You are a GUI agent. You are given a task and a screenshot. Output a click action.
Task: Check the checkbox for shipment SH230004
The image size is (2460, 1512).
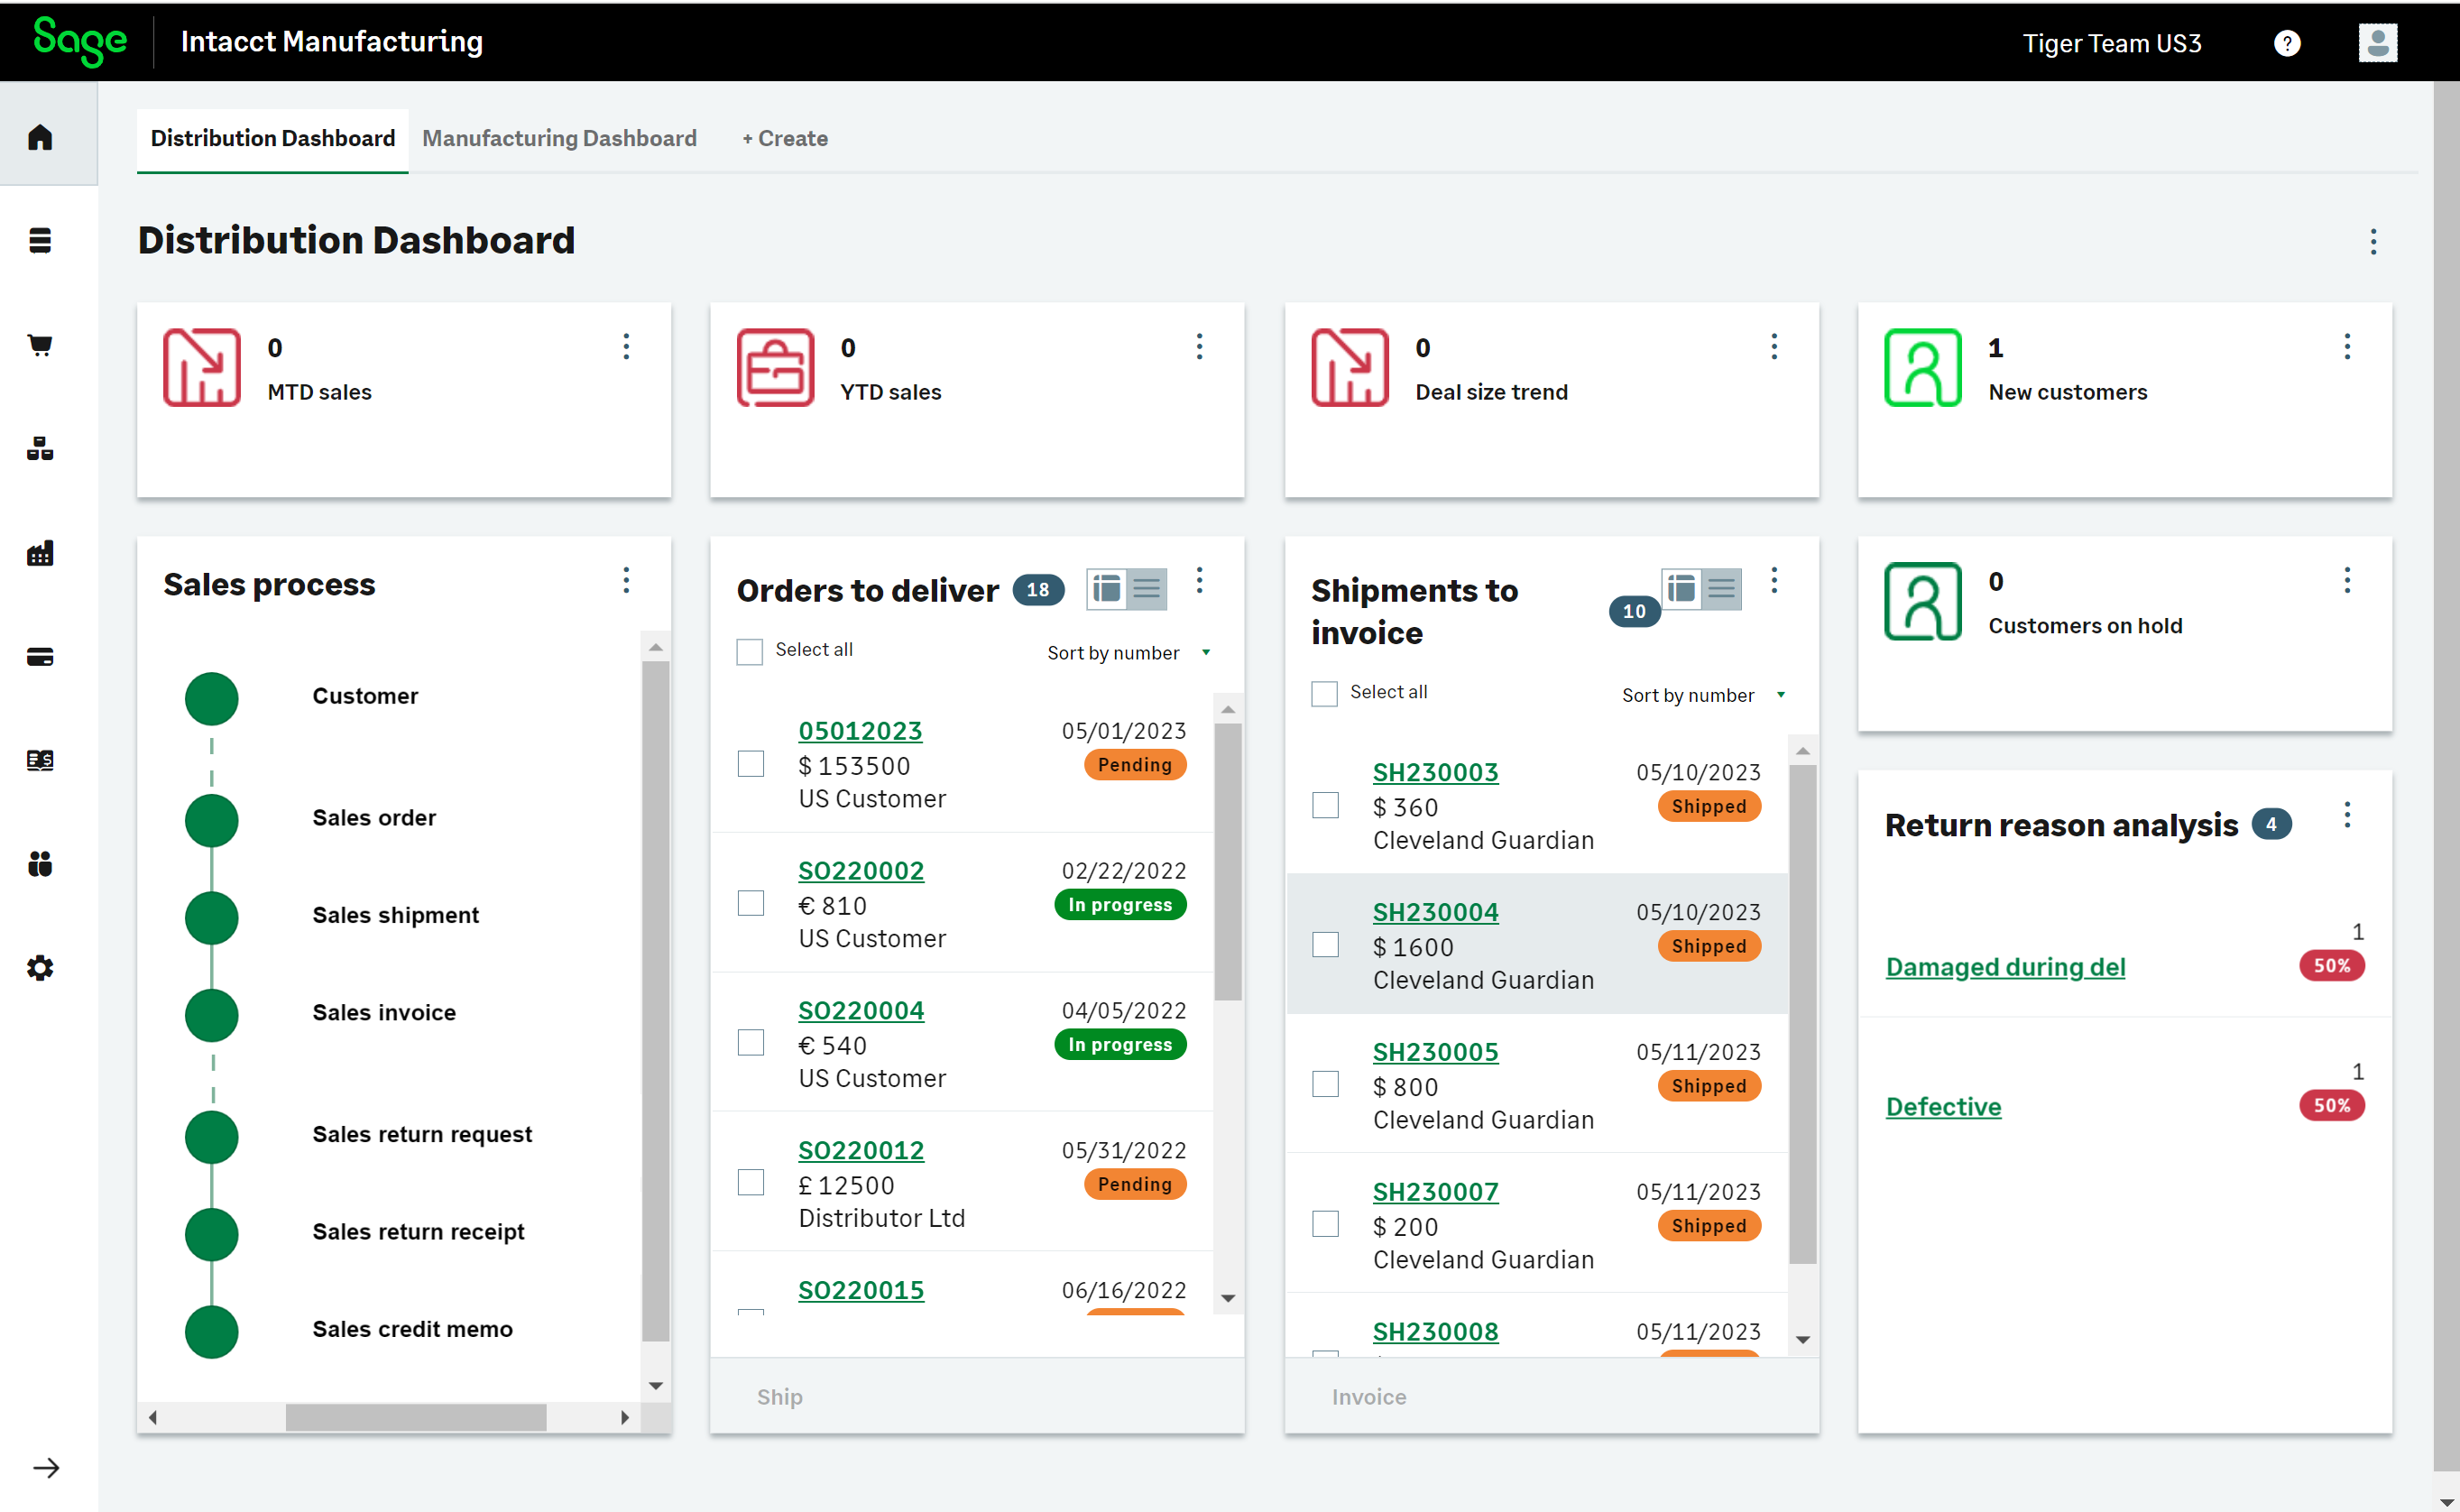pyautogui.click(x=1325, y=943)
